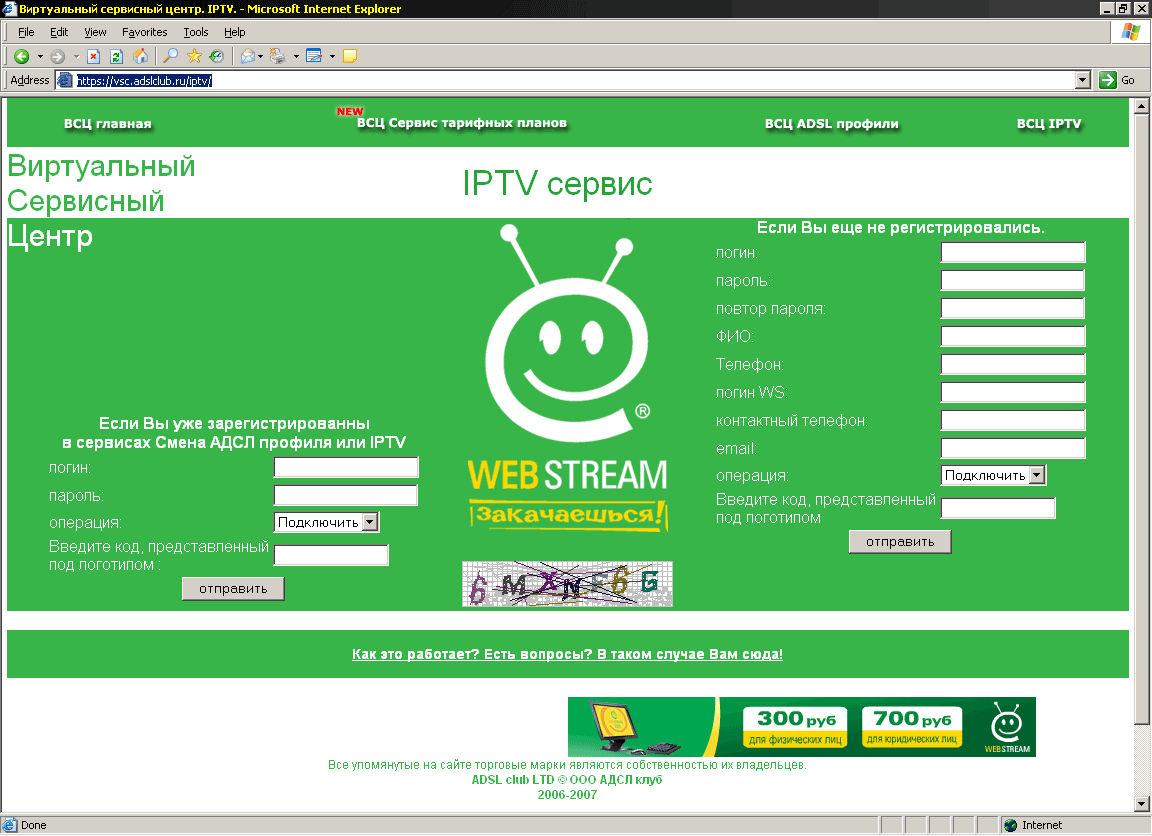Focus the registration пароль field
1152x836 pixels.
pos(1013,280)
